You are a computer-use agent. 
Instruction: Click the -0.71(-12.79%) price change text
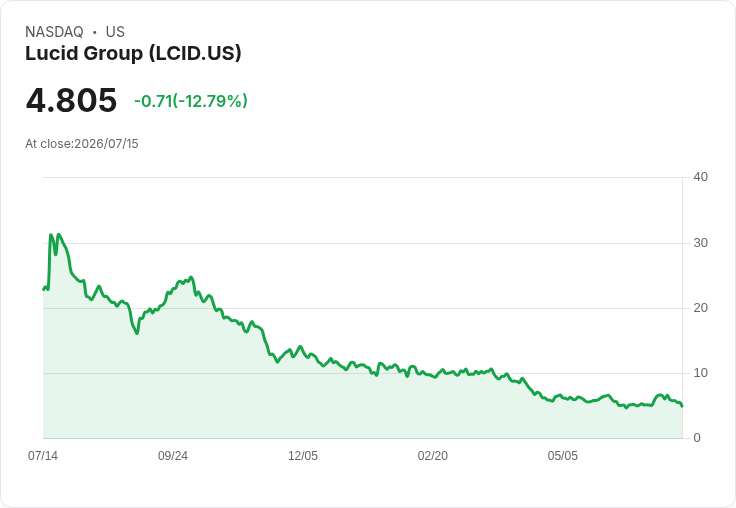(x=191, y=101)
